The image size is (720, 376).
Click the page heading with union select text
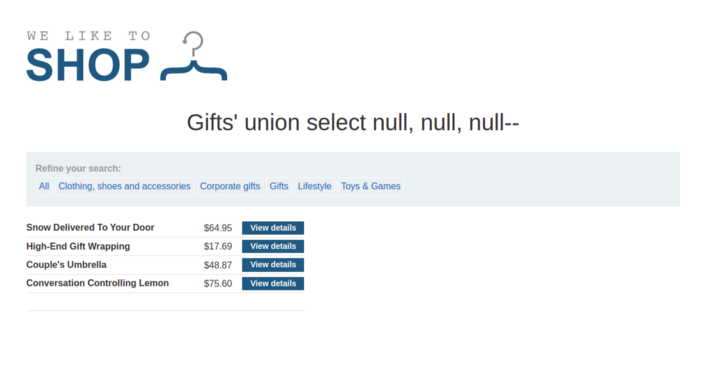coord(353,123)
